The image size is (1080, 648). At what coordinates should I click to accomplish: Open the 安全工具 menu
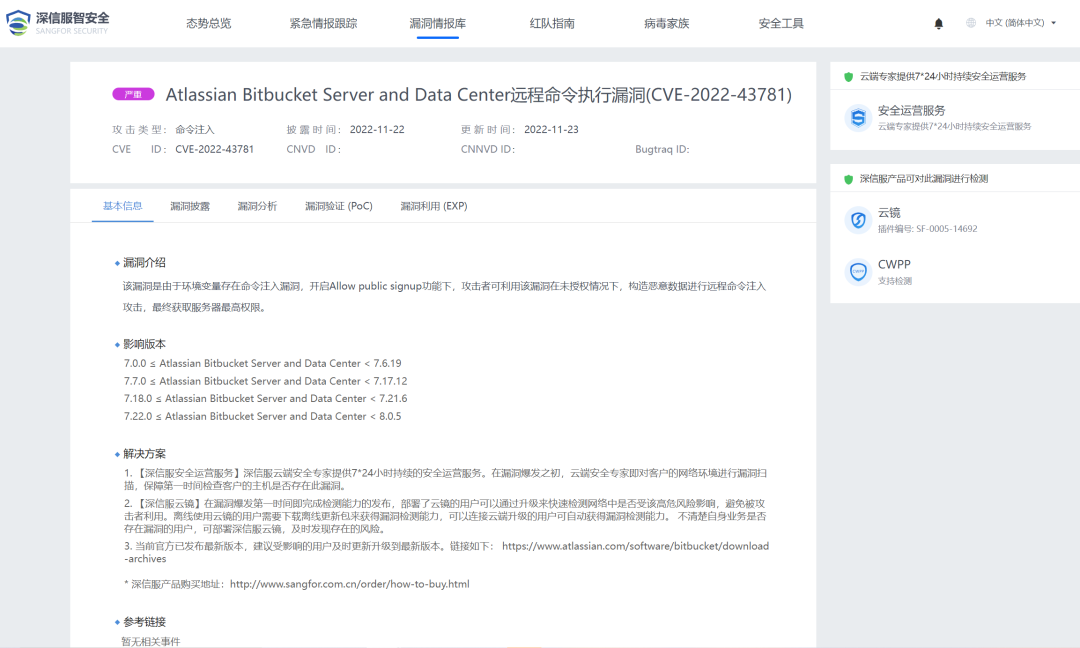click(781, 23)
